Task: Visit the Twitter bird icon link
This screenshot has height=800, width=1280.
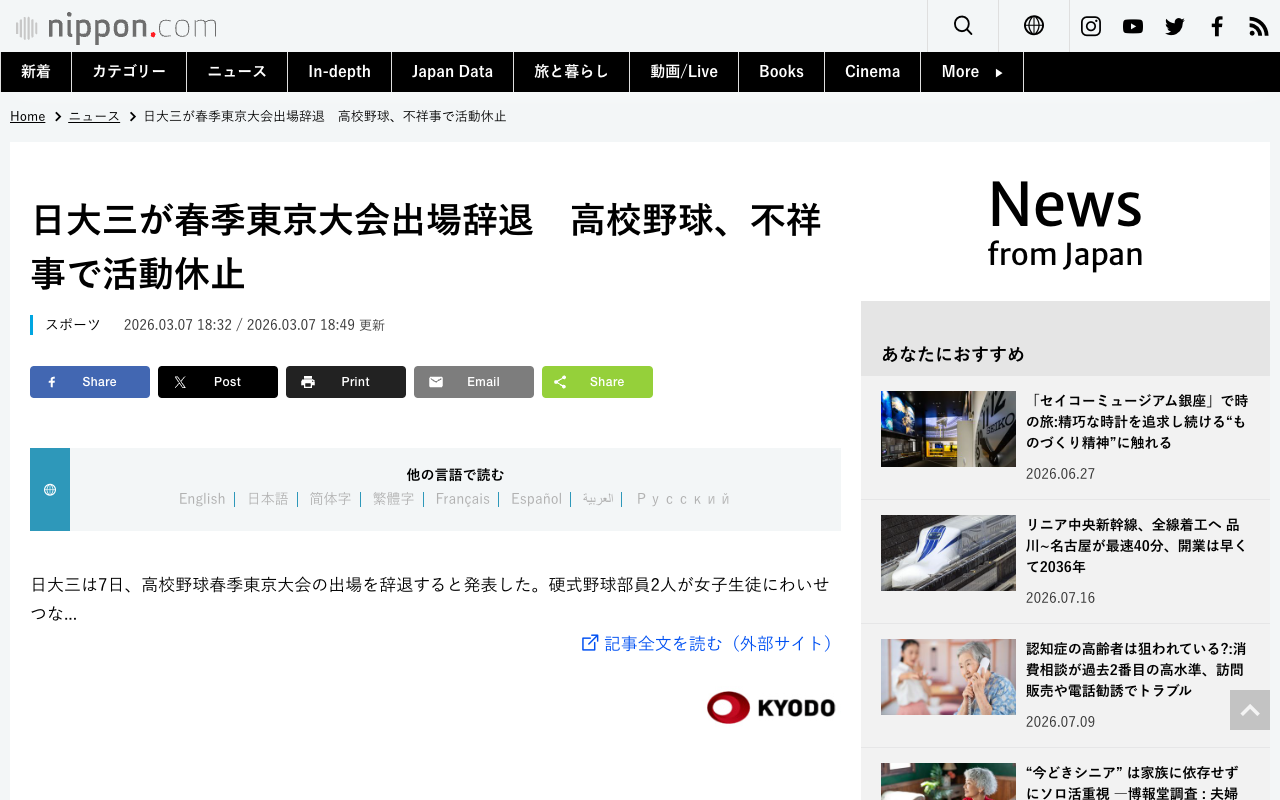Action: pyautogui.click(x=1175, y=26)
